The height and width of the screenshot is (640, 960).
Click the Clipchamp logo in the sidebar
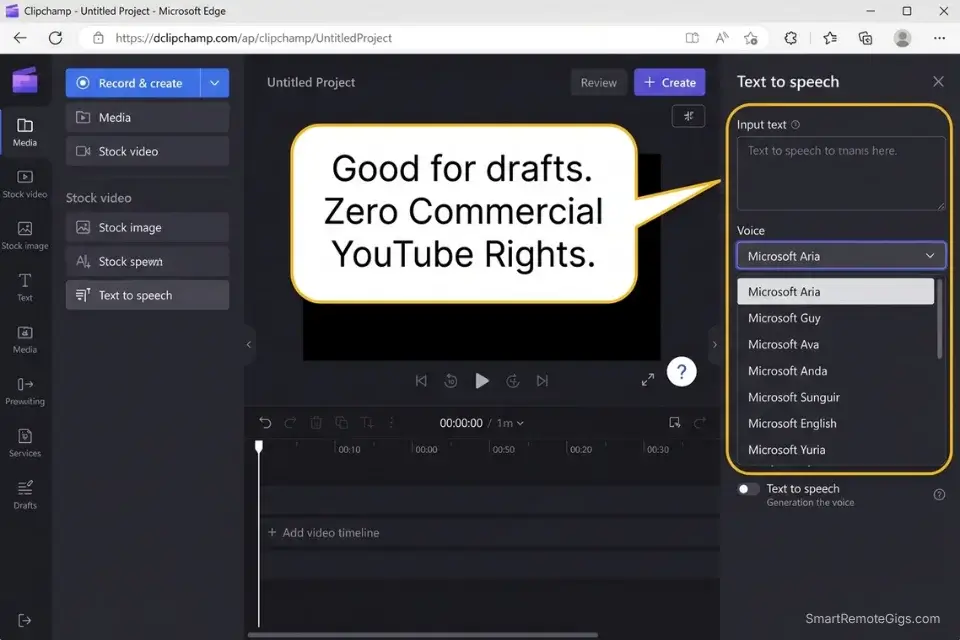click(25, 80)
